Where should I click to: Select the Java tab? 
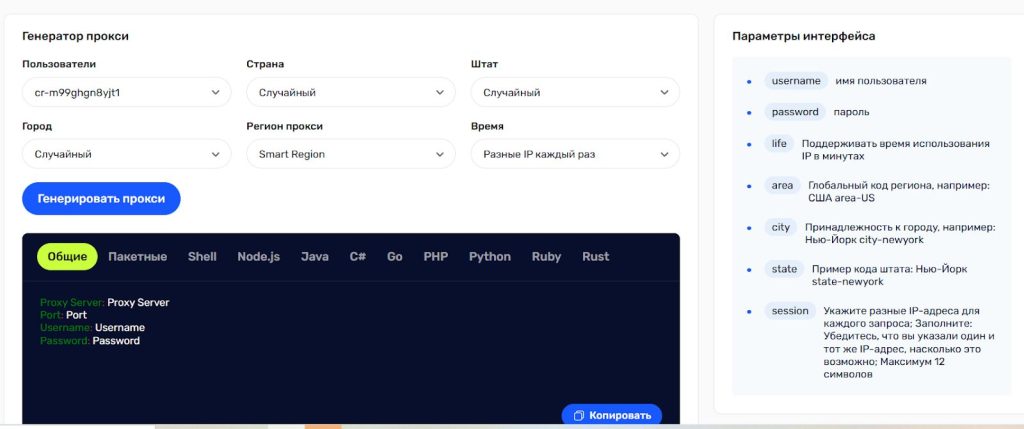(315, 257)
